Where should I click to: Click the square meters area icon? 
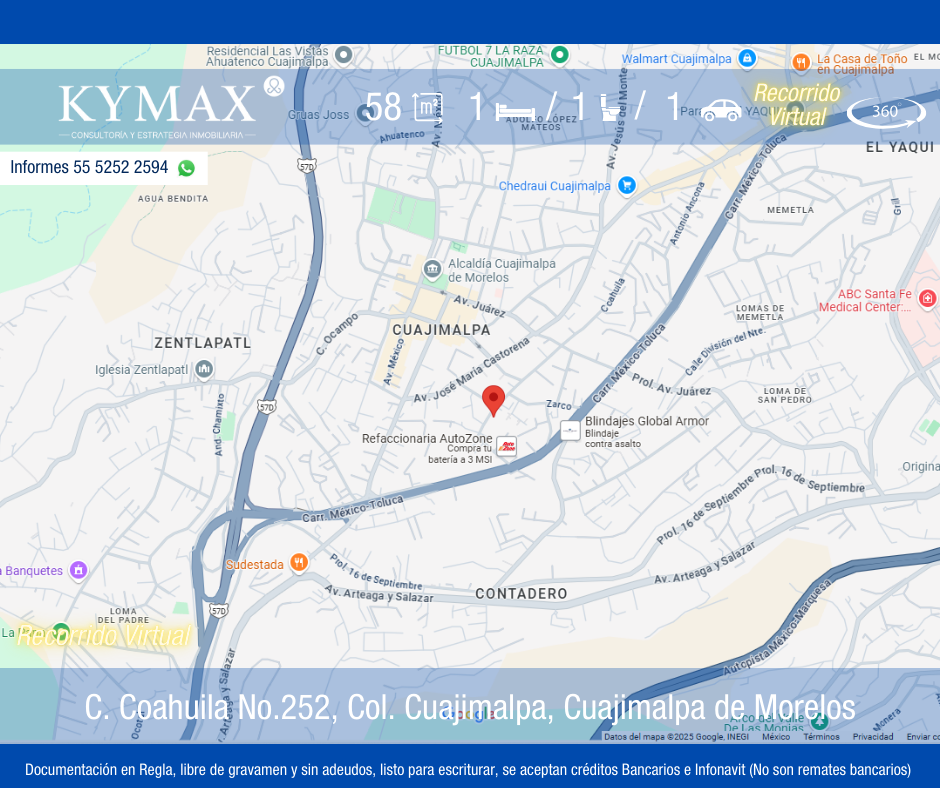click(x=428, y=107)
